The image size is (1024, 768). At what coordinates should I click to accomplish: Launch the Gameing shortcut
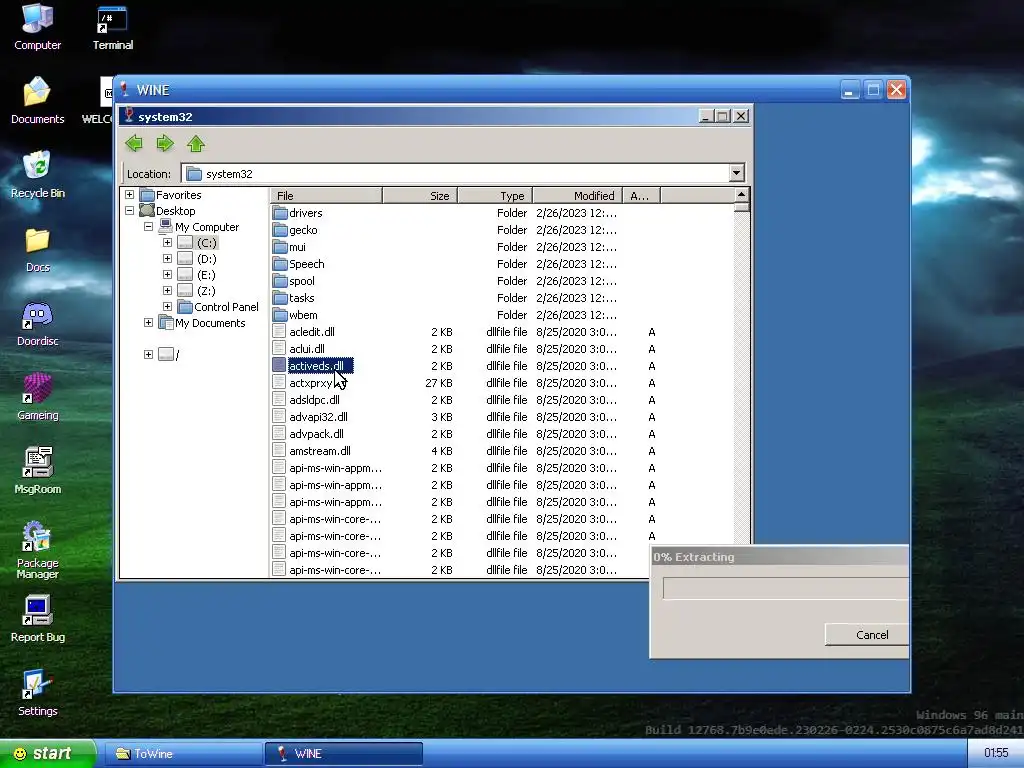point(37,397)
